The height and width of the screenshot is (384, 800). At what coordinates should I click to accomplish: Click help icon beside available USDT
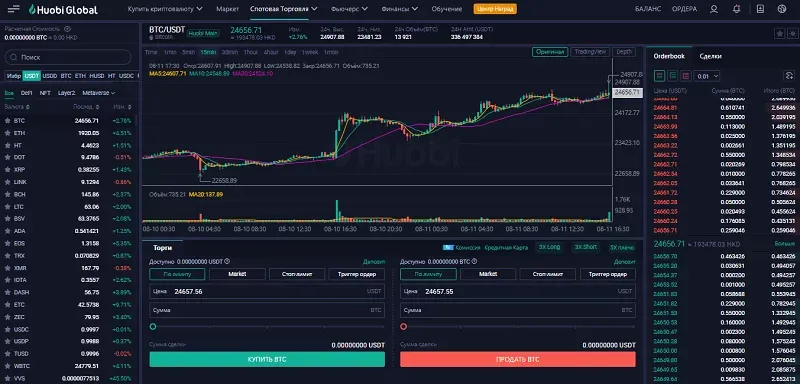coord(227,261)
